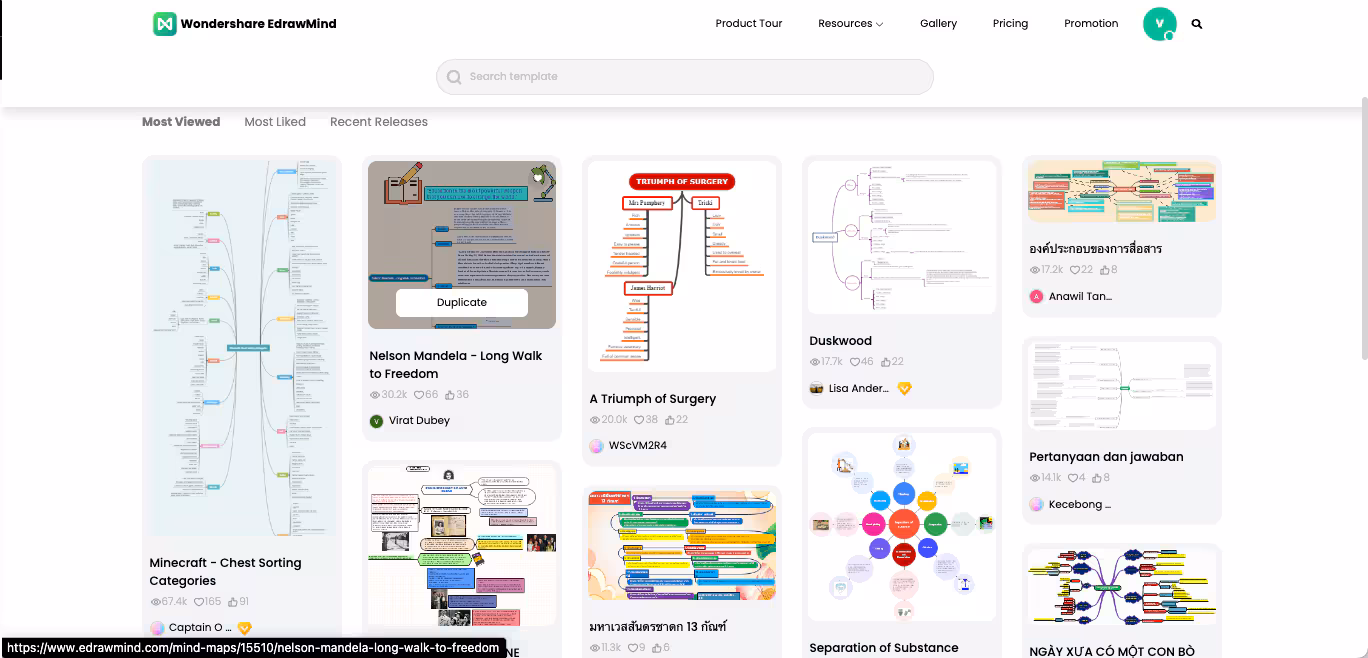Click heart icon on Minecraft card
1368x658 pixels.
click(x=198, y=602)
